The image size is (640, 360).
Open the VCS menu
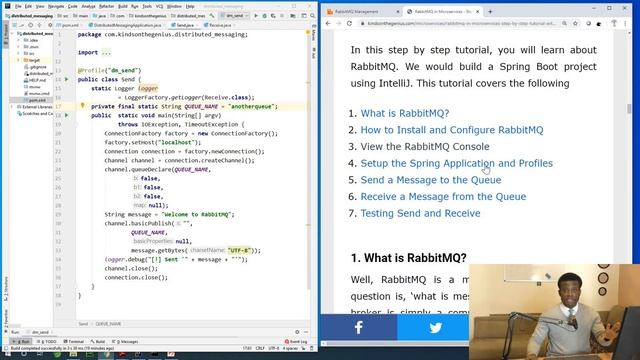coord(159,7)
